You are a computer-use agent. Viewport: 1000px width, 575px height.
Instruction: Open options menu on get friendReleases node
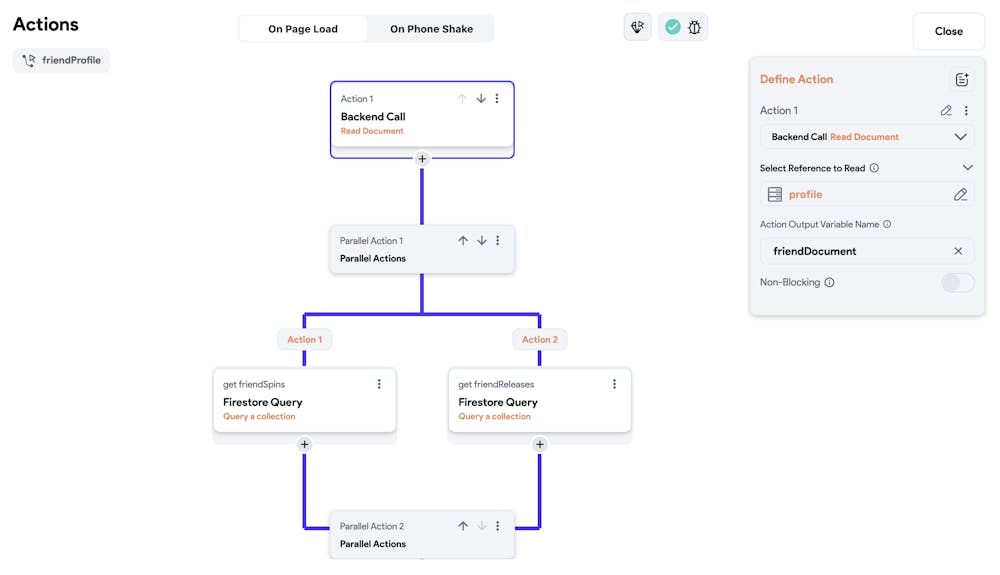click(x=614, y=384)
